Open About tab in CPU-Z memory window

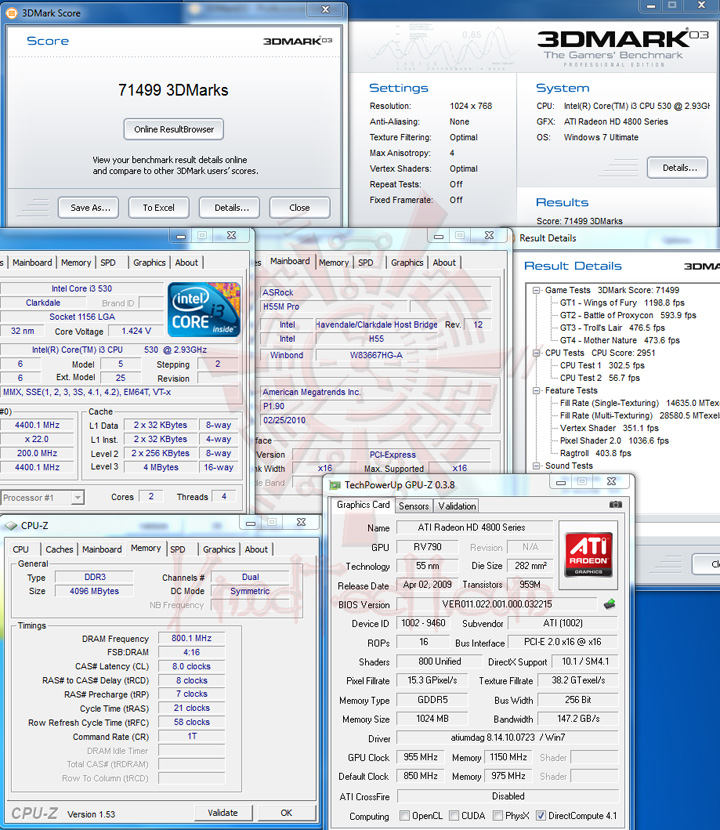tap(256, 549)
